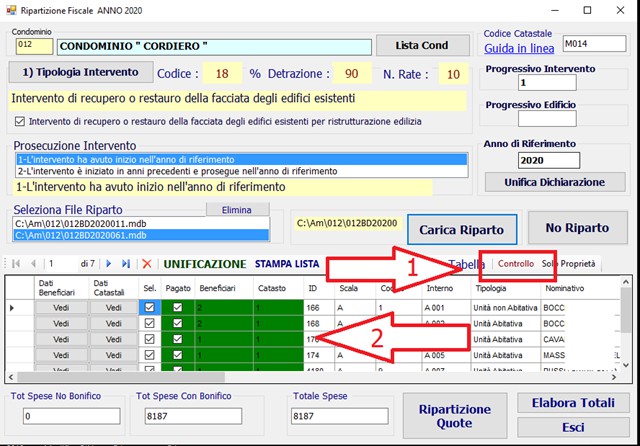The height and width of the screenshot is (446, 640).
Task: Toggle Pagato checkbox for row ID 174
Action: pos(178,355)
